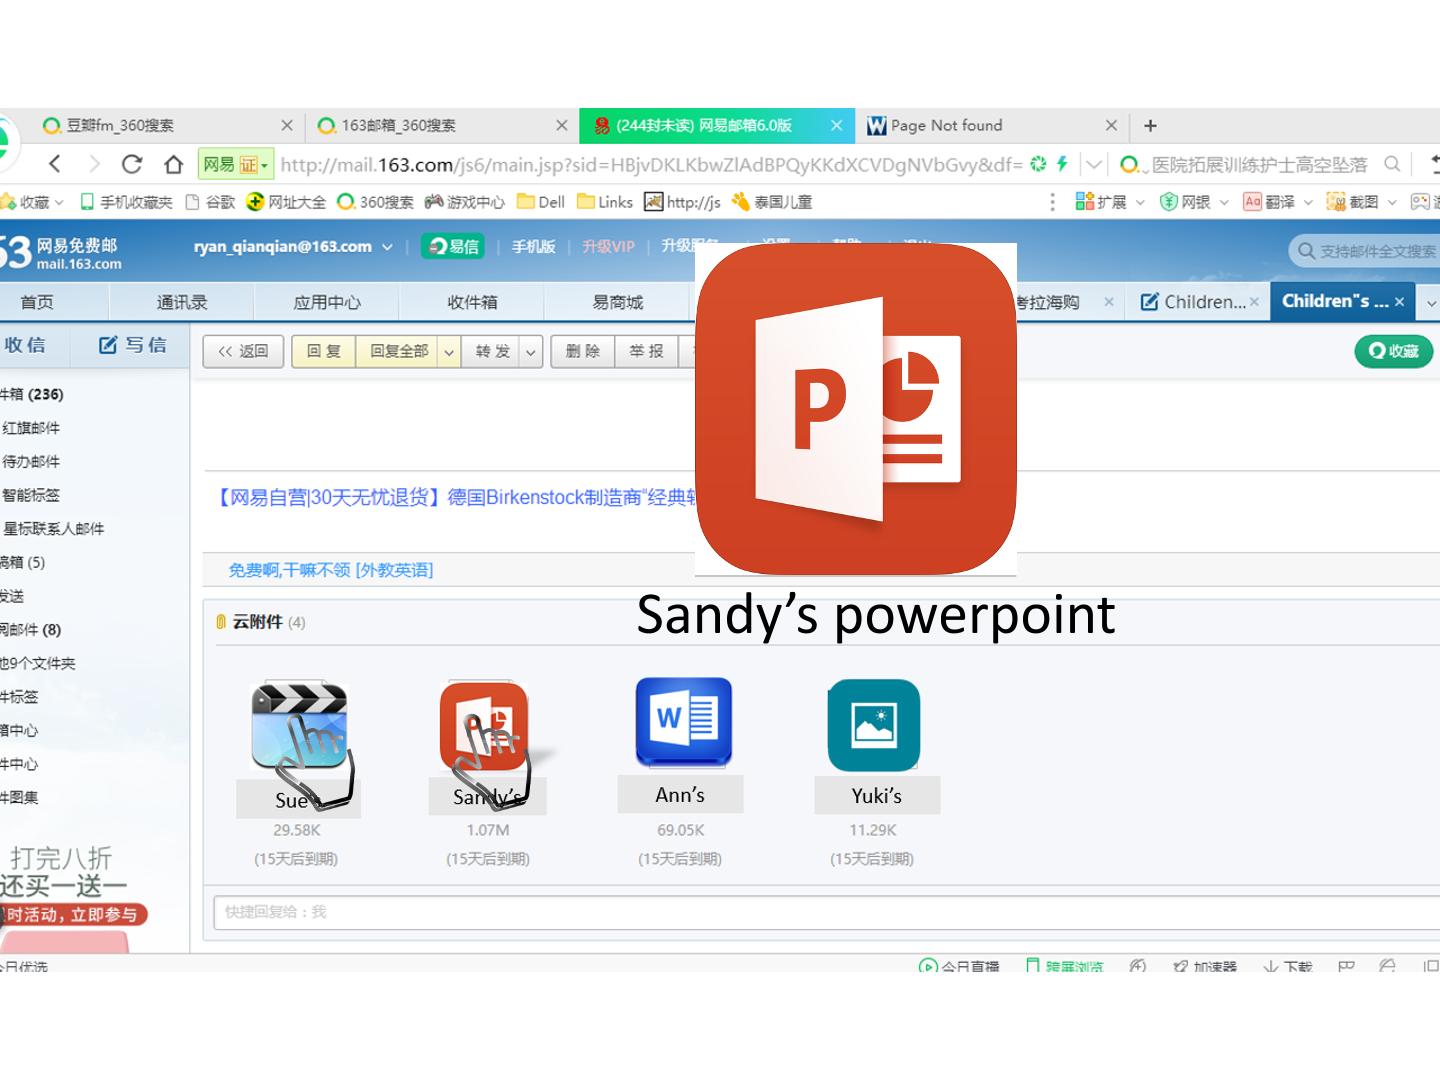Click the 易信 button in mail header
This screenshot has height=1080, width=1440.
point(453,247)
